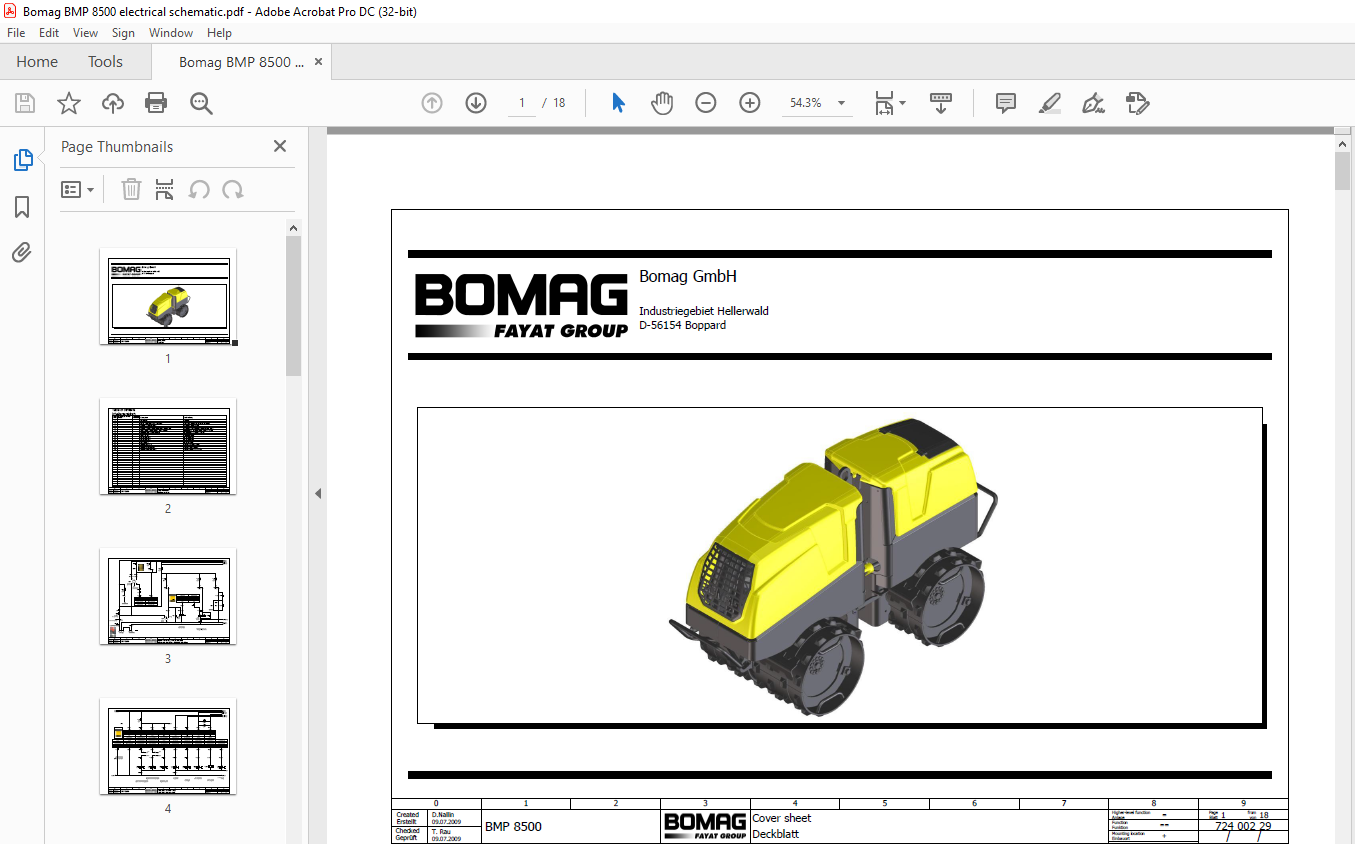Click the "724 002 29" drawing number
Viewport: 1355px width, 844px height.
coord(1243,827)
